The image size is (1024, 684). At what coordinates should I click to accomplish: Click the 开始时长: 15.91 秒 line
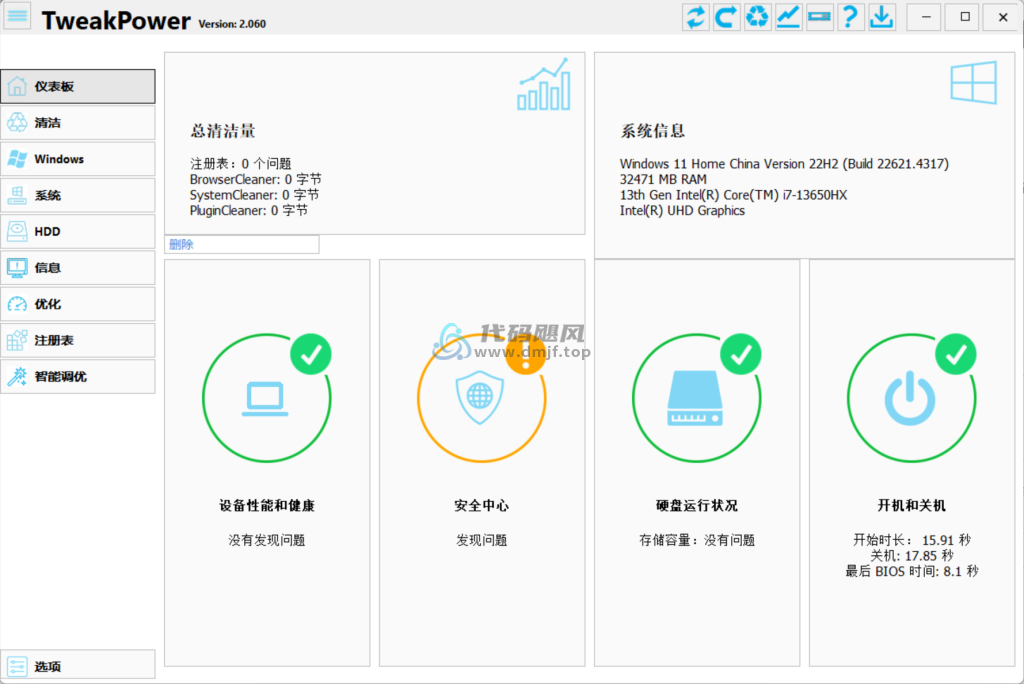click(x=912, y=540)
